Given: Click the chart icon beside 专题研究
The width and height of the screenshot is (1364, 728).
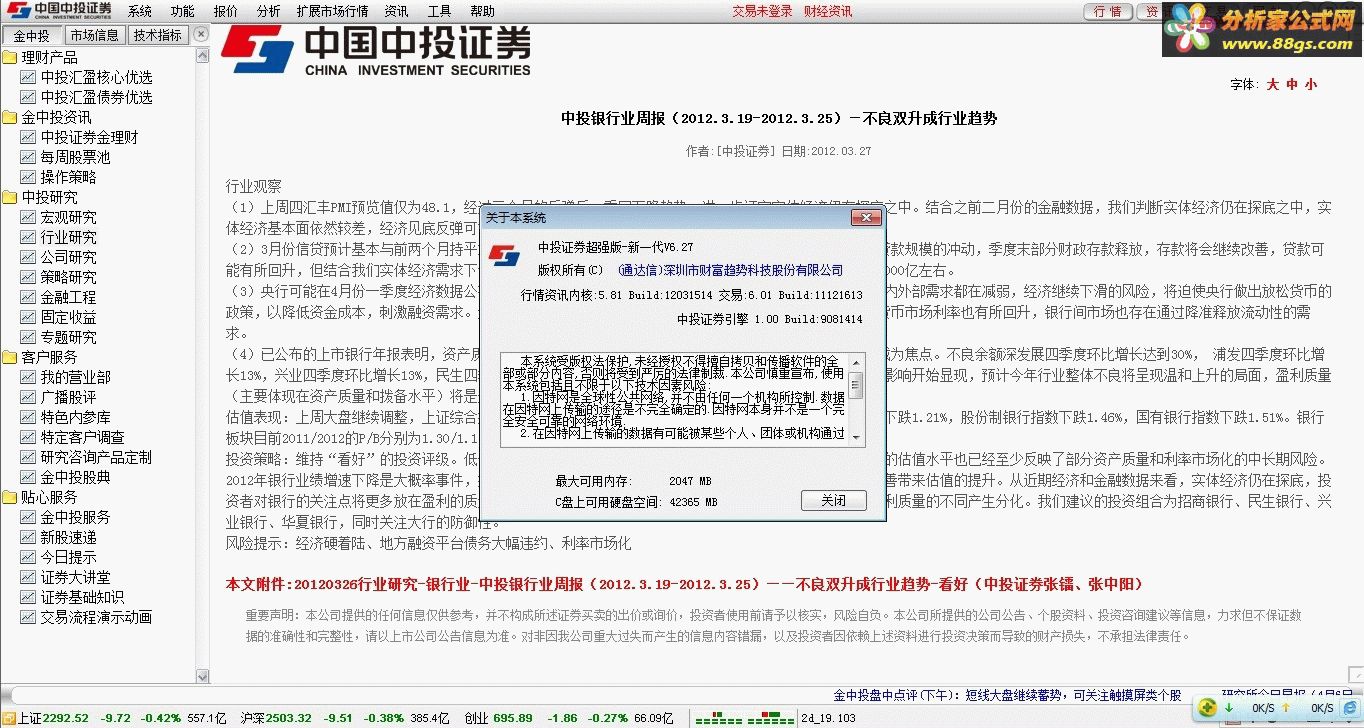Looking at the screenshot, I should tap(28, 337).
